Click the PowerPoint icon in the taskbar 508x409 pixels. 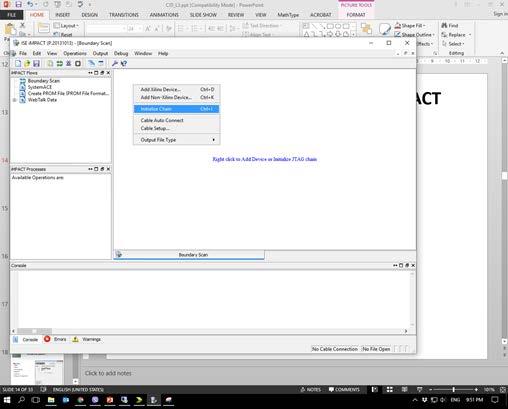110,400
